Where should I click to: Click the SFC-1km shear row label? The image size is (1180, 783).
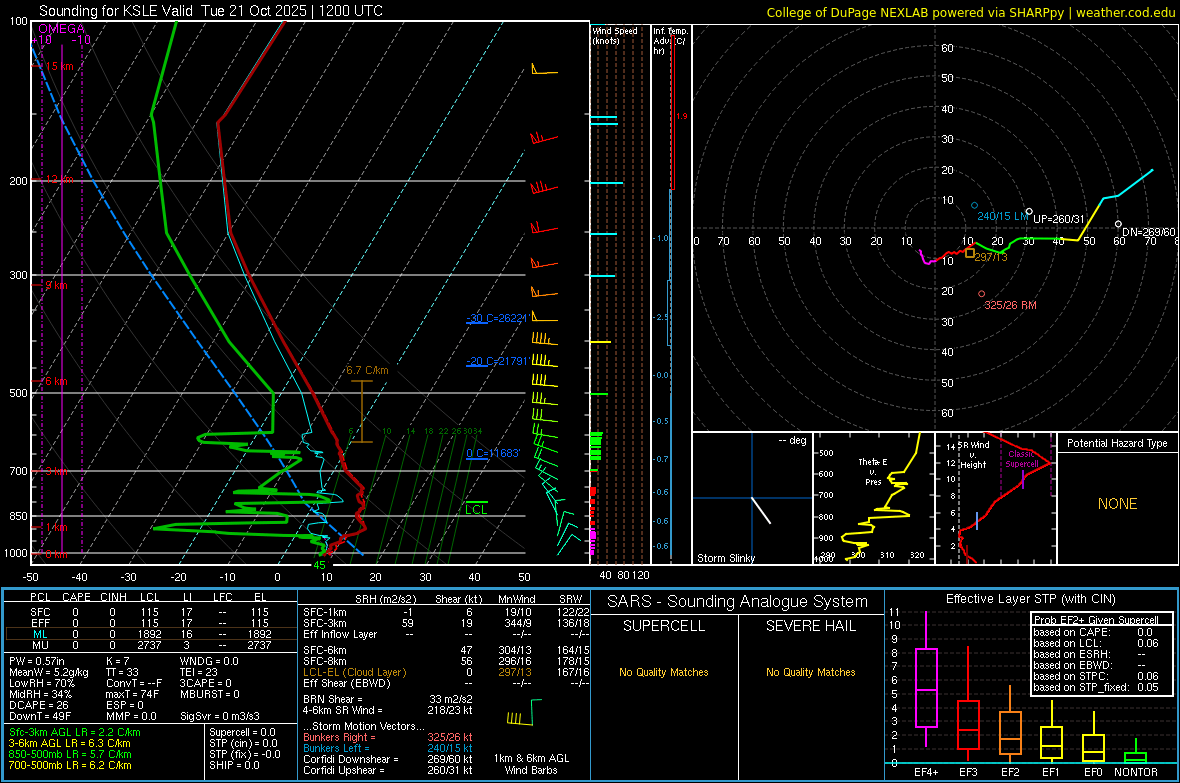[x=325, y=612]
